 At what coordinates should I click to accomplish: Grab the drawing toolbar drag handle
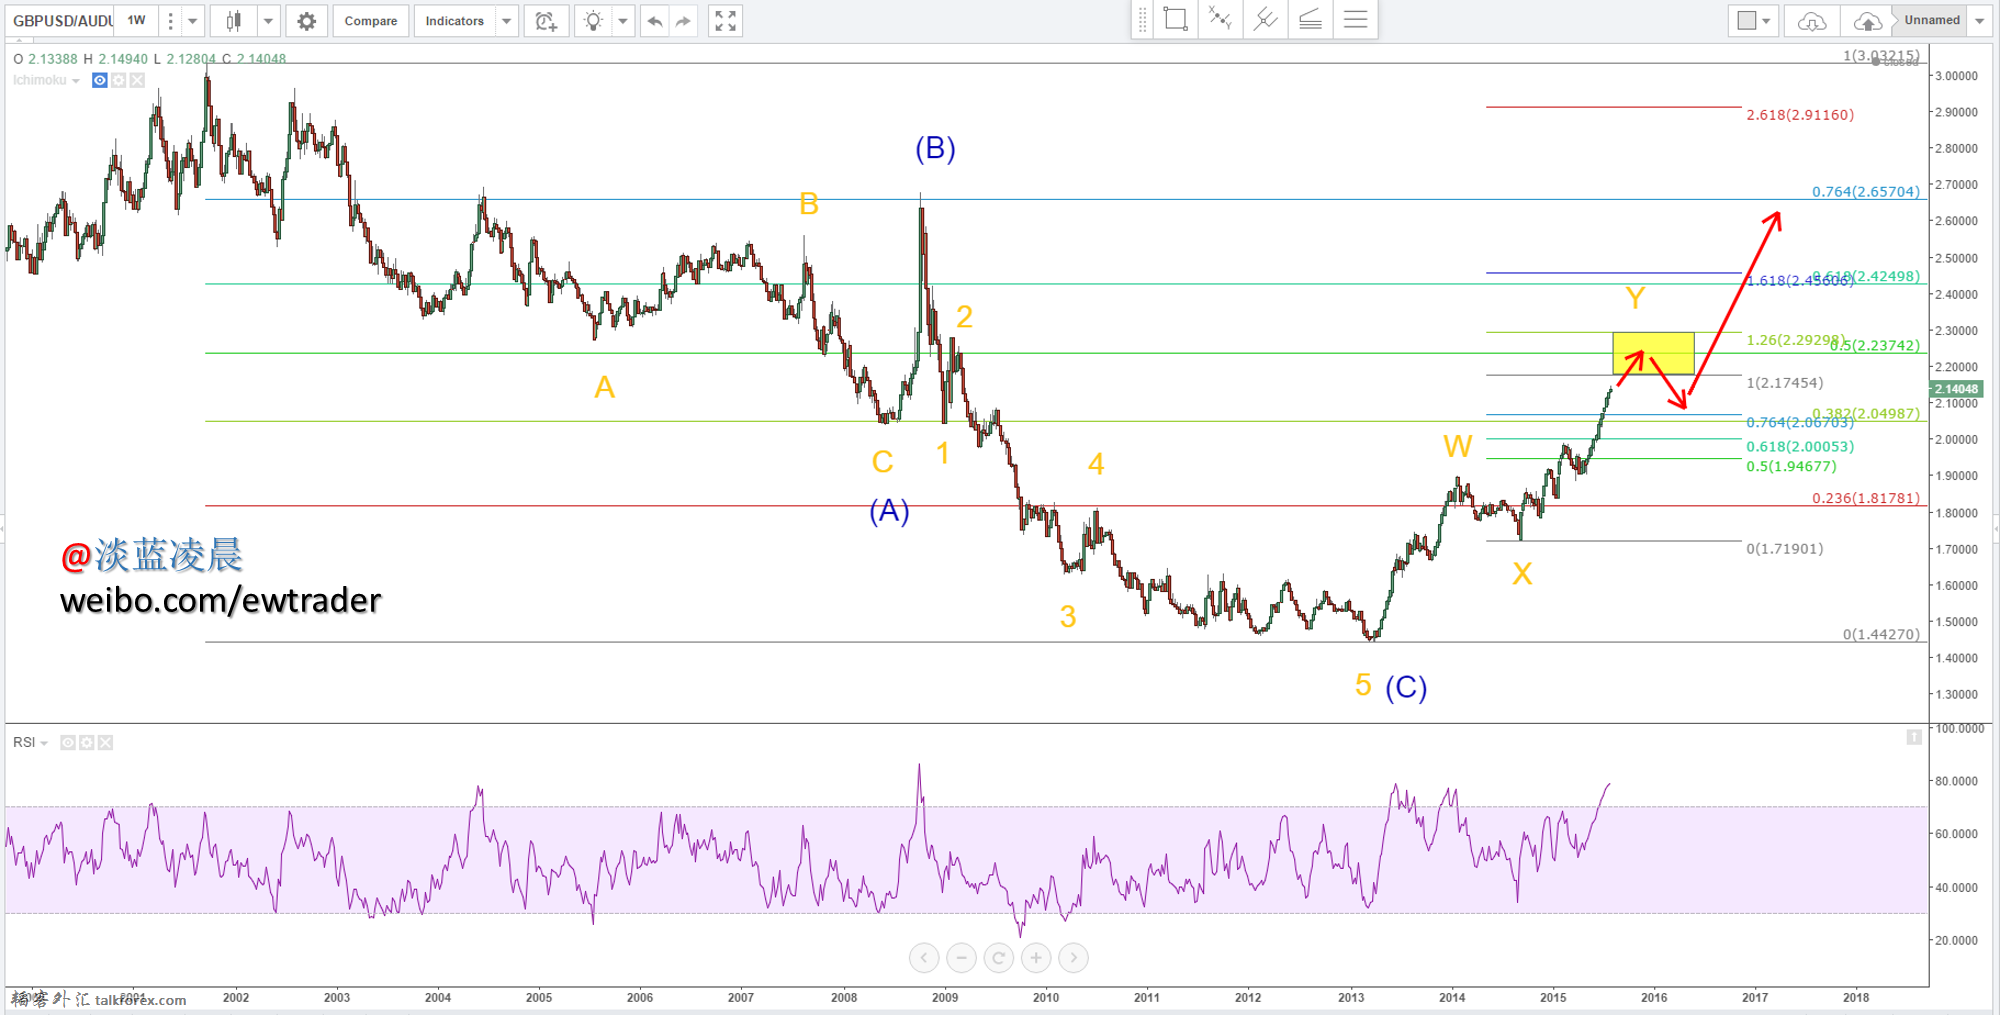[x=1143, y=19]
